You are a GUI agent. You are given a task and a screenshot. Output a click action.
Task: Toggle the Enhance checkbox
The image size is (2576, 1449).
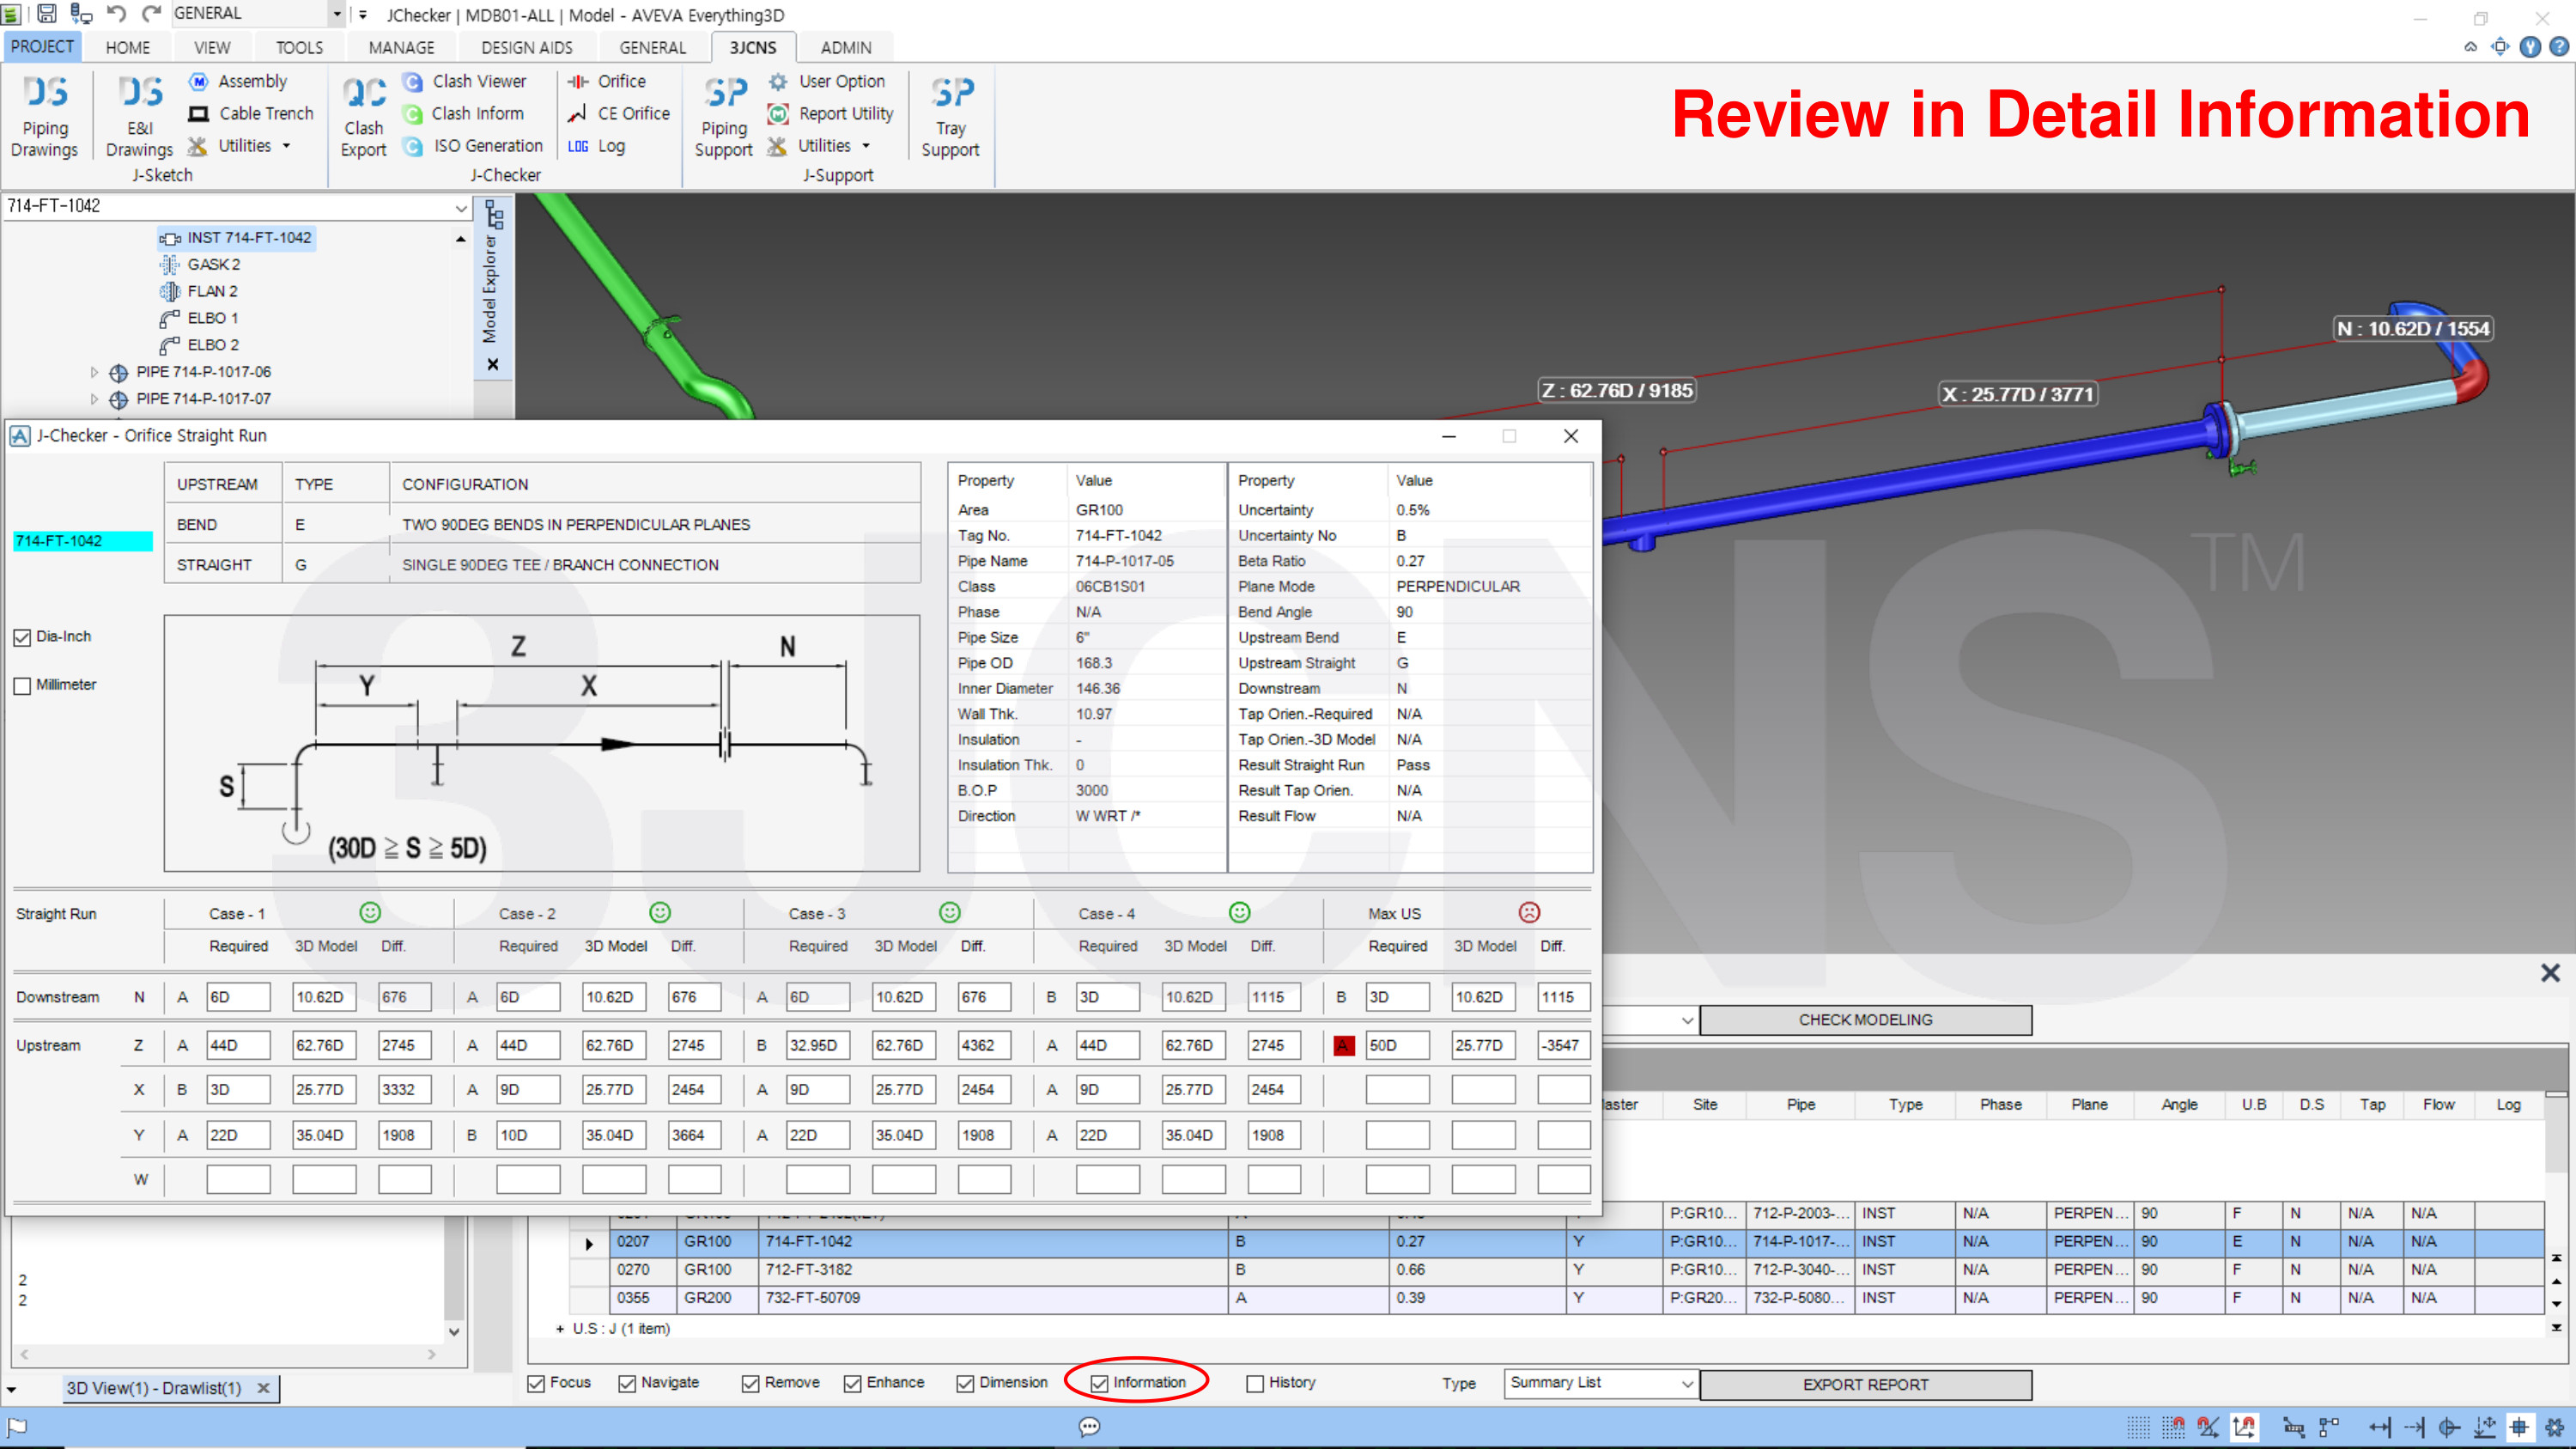(853, 1383)
